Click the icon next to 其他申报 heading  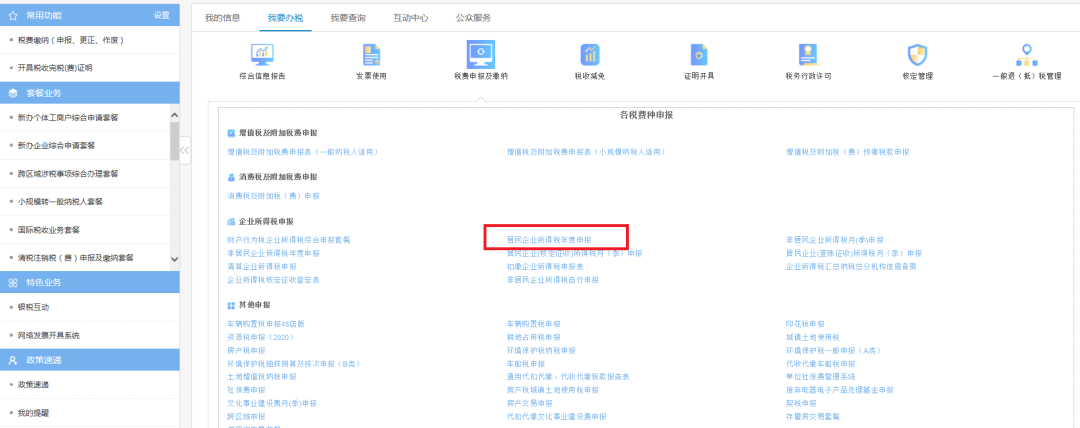(231, 305)
